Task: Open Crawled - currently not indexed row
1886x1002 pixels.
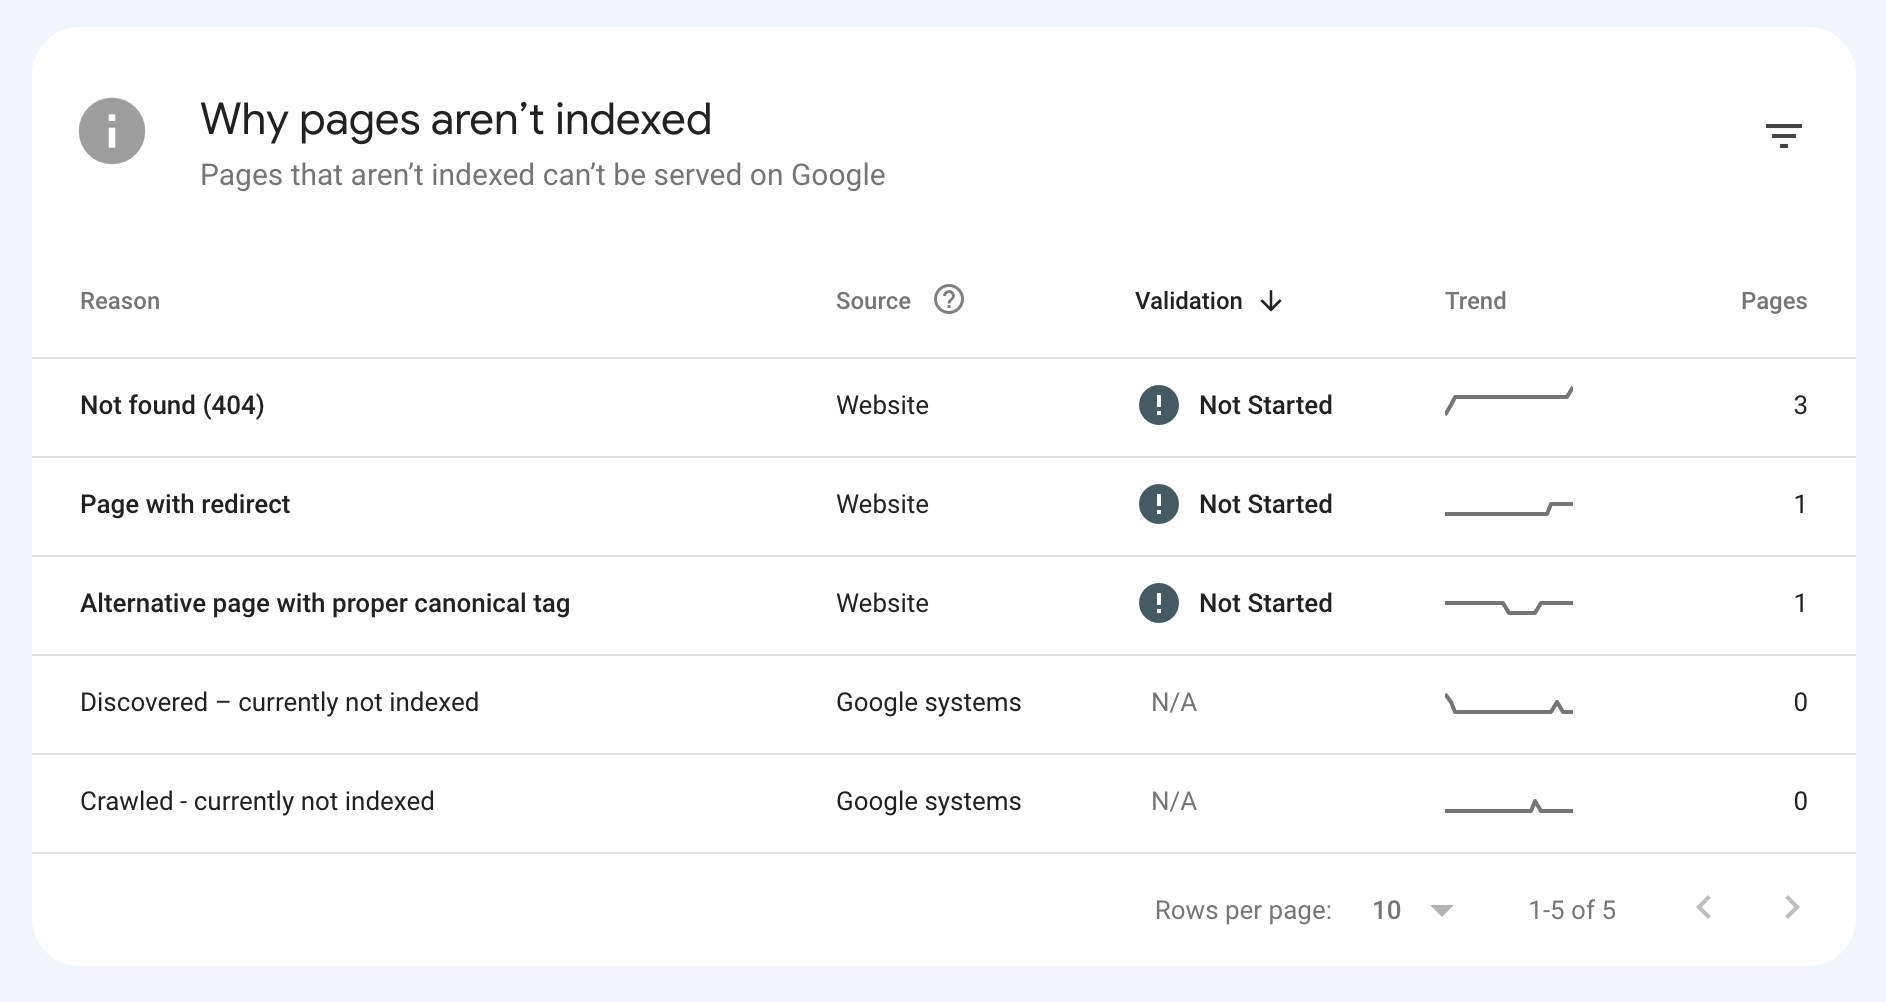Action: 943,803
